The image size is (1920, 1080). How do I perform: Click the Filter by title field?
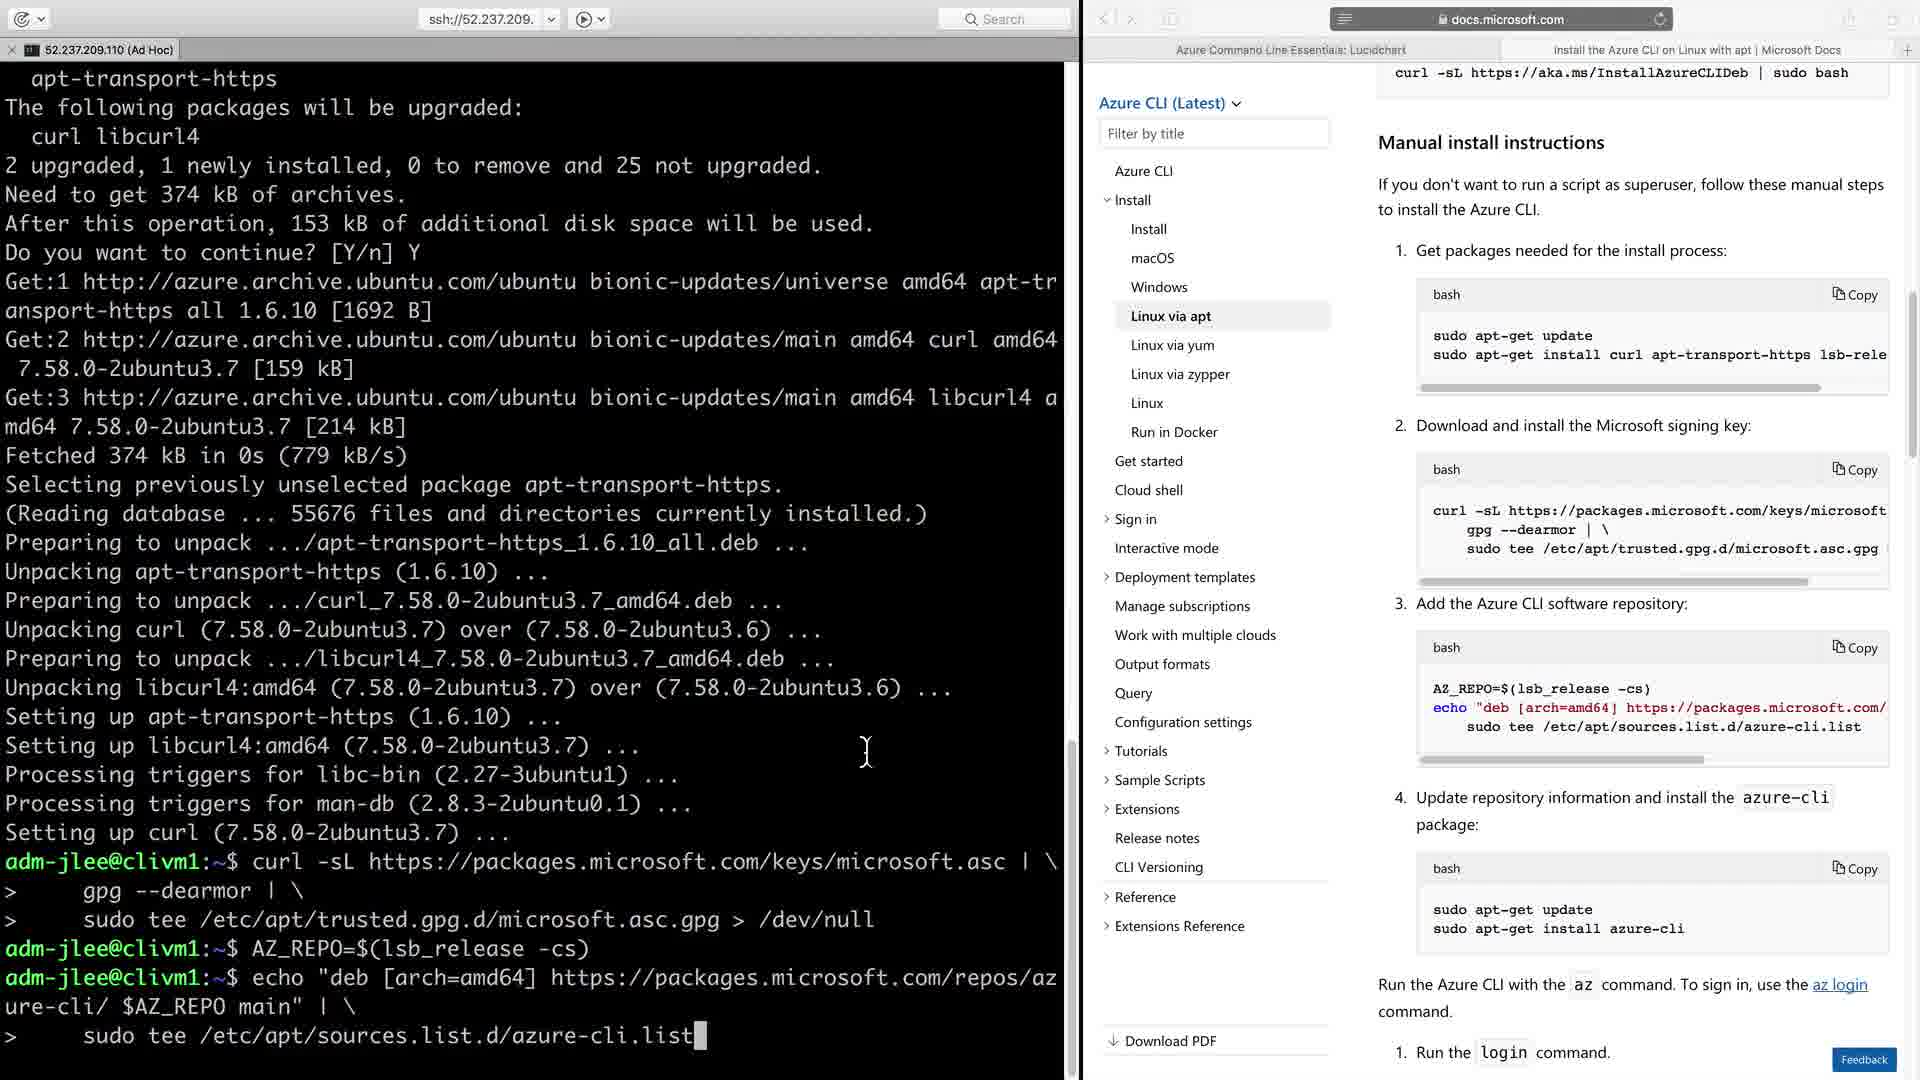click(1214, 134)
